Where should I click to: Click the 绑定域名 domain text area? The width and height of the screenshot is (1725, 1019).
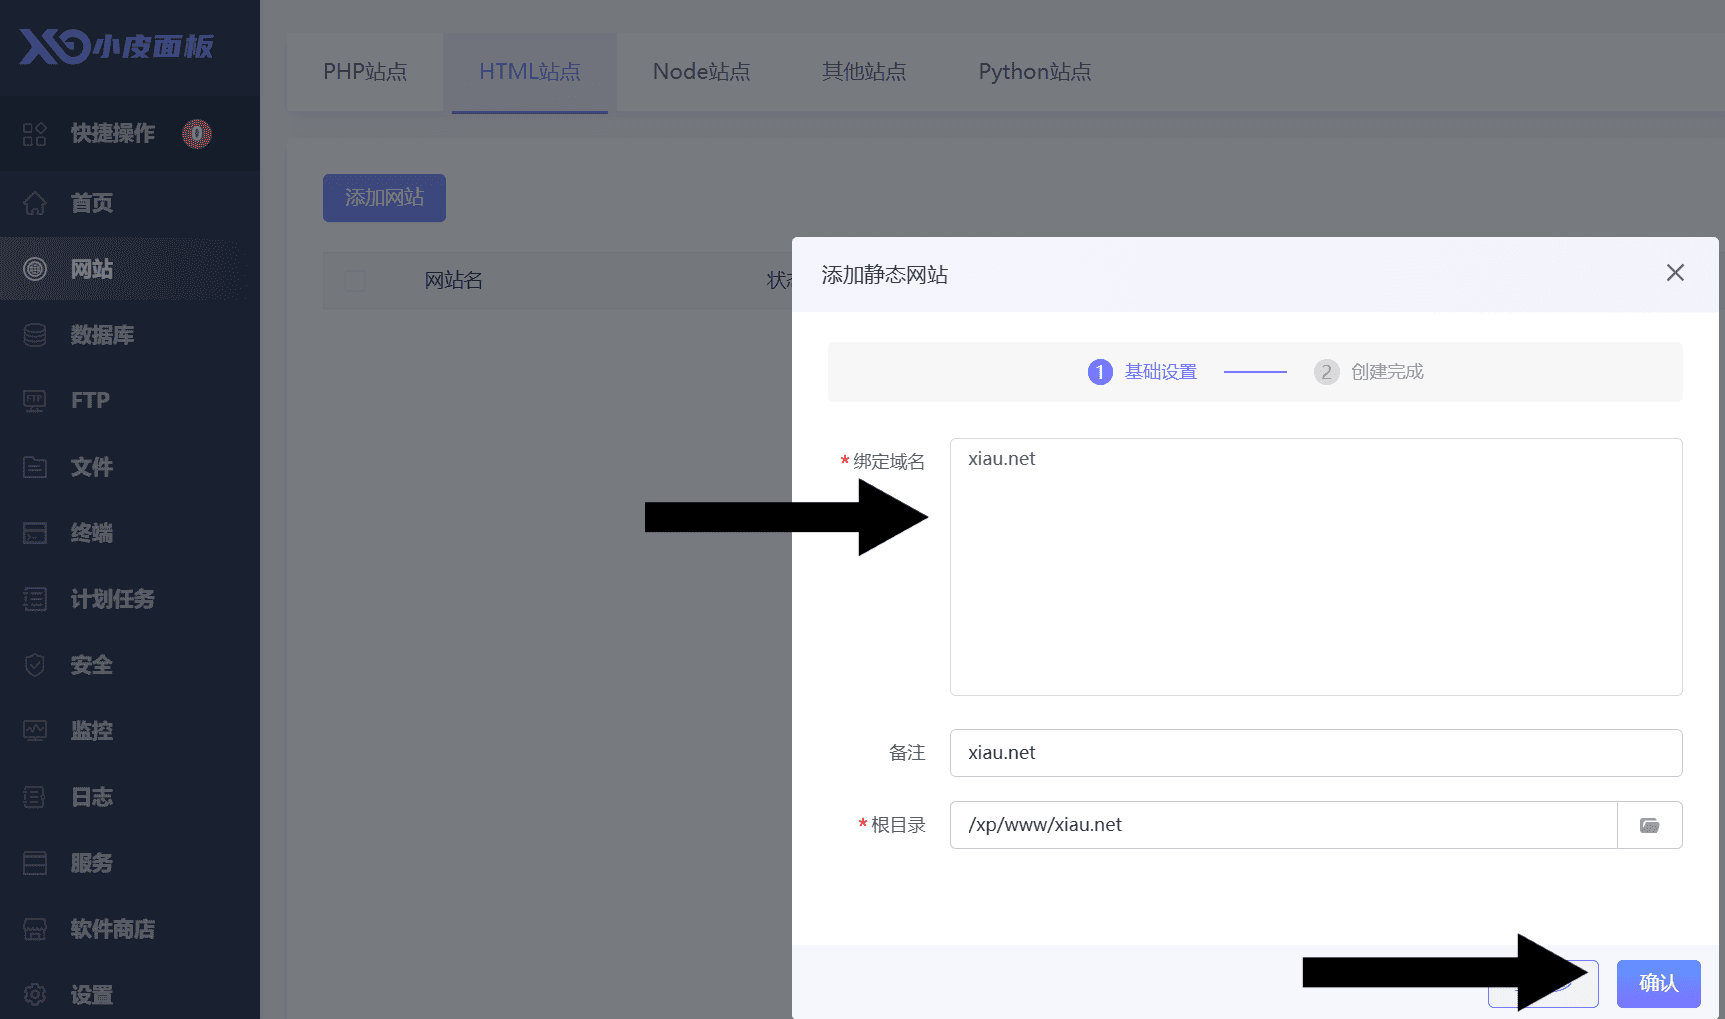coord(1315,566)
